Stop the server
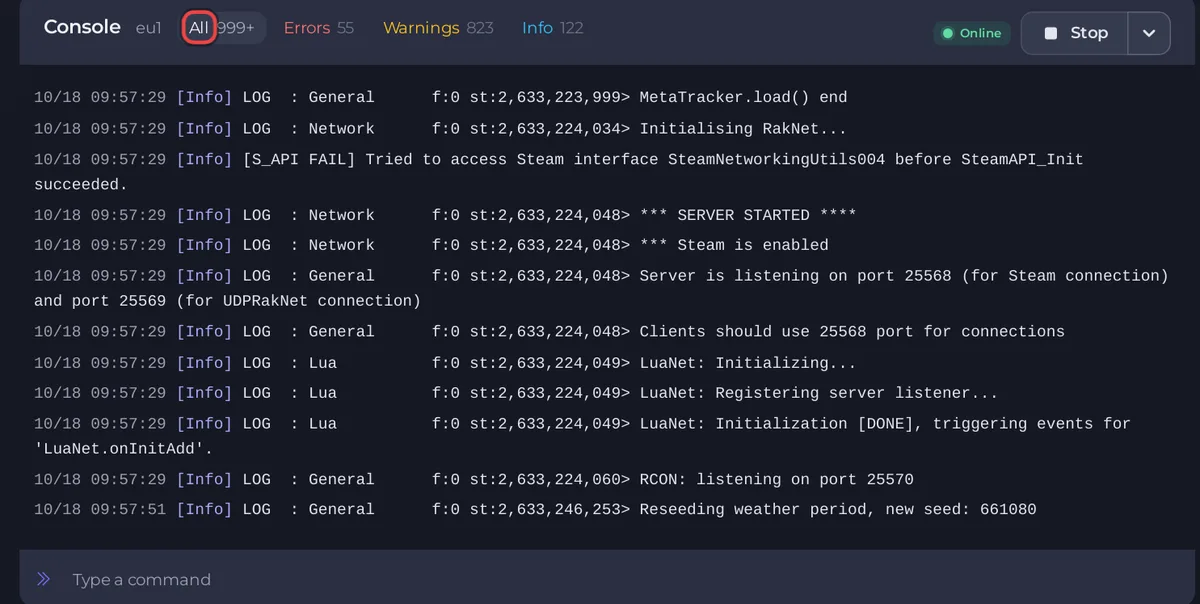This screenshot has height=604, width=1200. click(x=1075, y=33)
